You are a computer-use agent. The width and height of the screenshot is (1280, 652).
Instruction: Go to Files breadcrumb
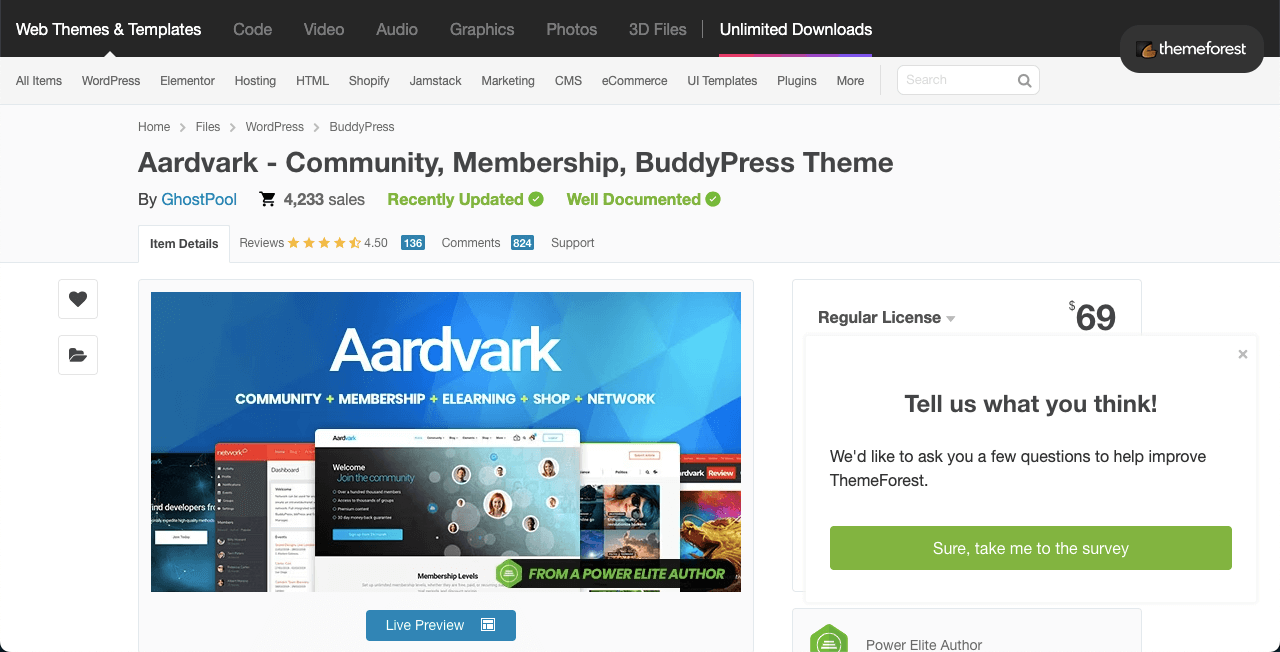[x=208, y=127]
